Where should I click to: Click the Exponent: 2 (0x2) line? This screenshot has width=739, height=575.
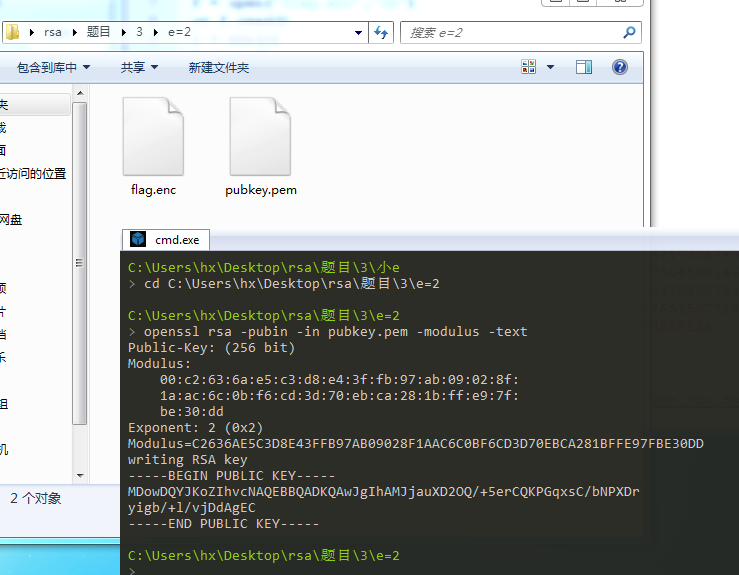click(196, 427)
